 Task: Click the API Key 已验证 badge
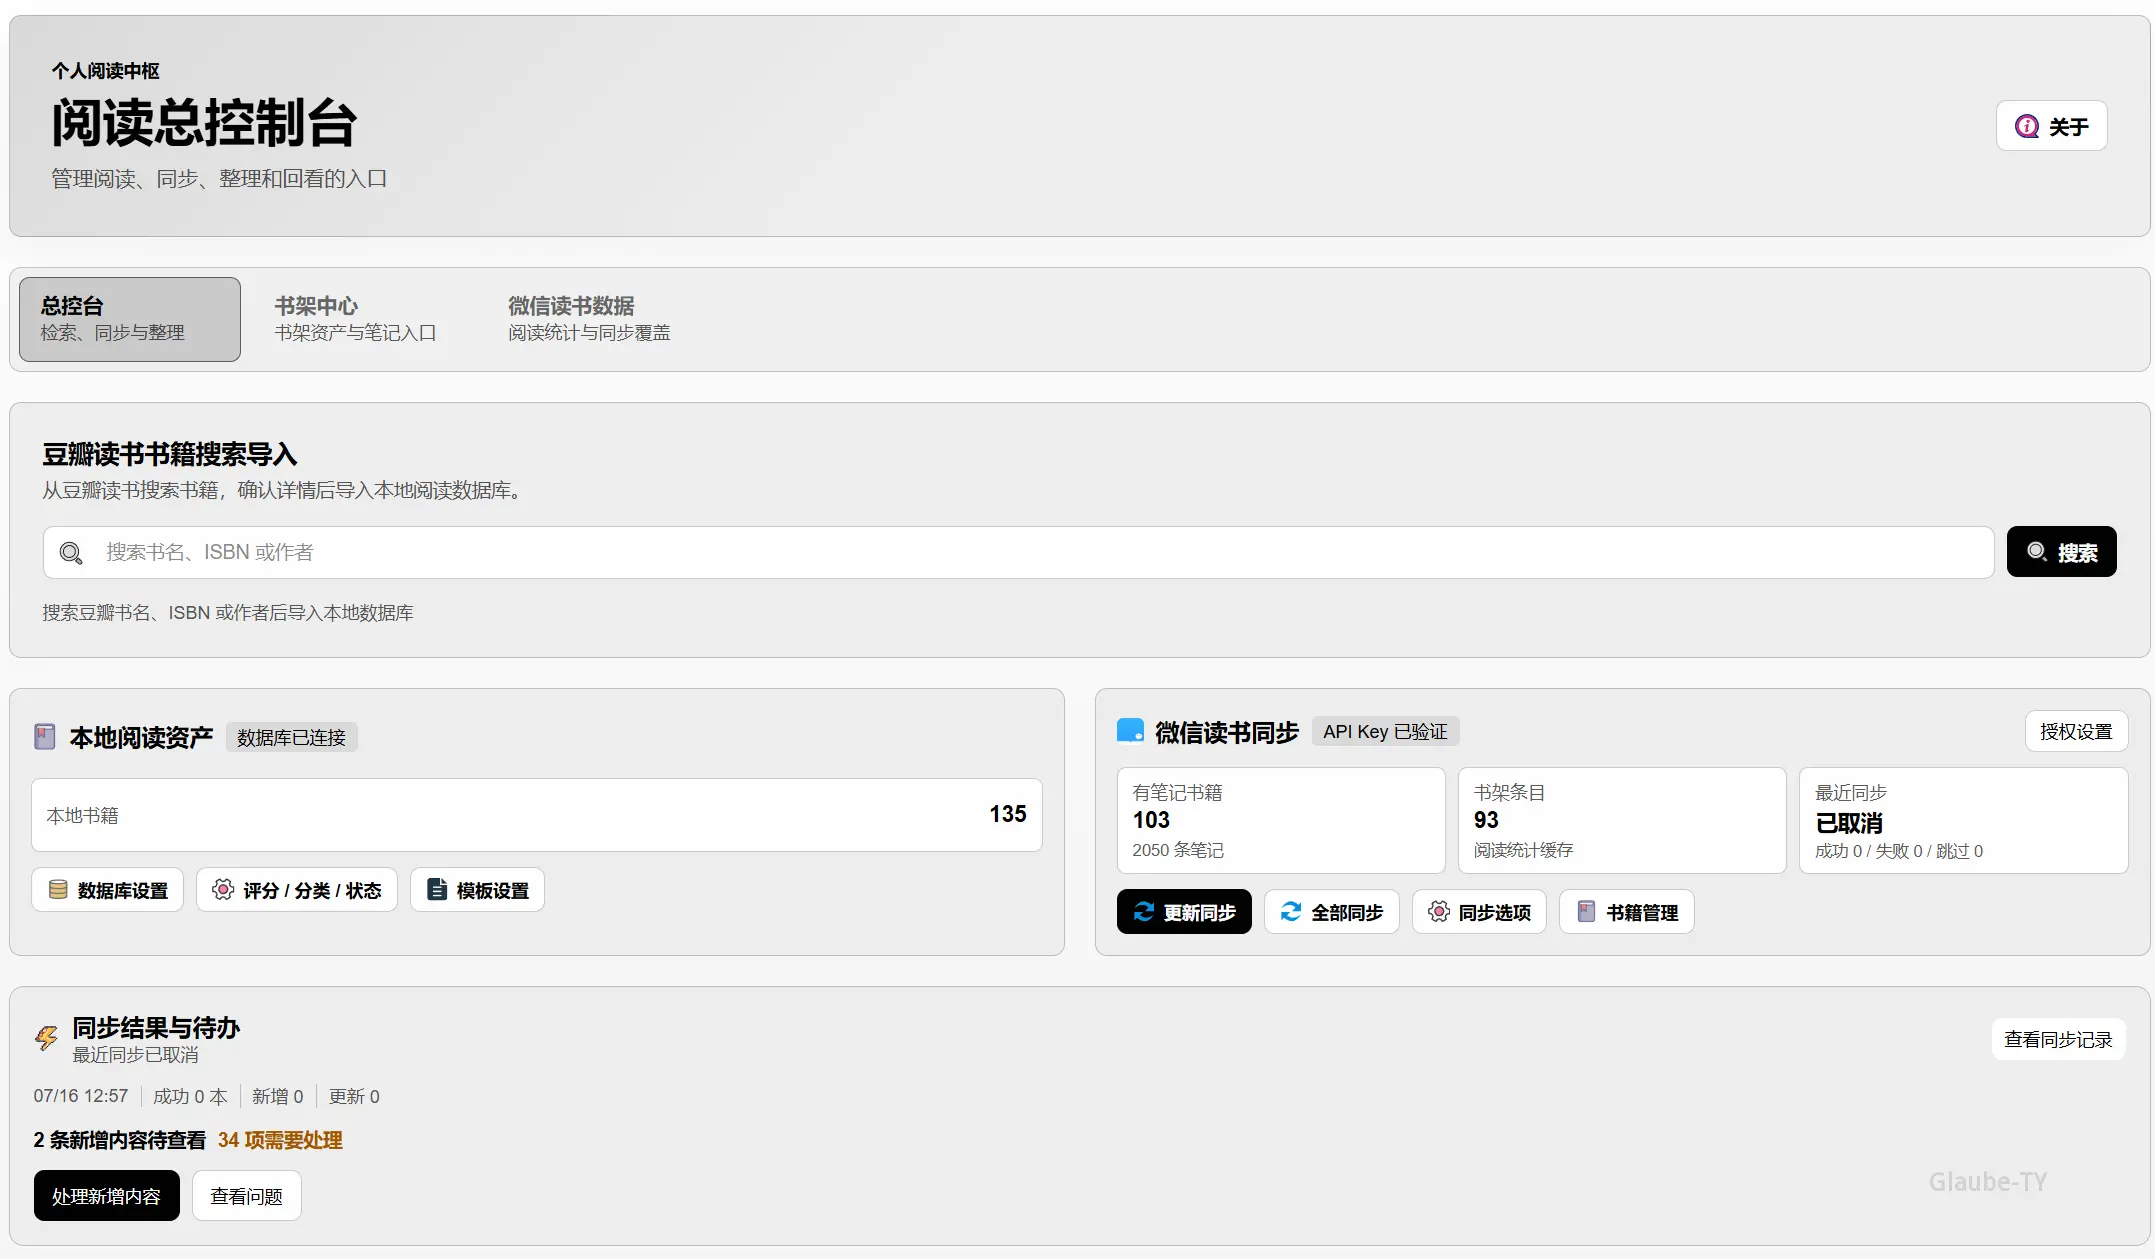pyautogui.click(x=1385, y=732)
